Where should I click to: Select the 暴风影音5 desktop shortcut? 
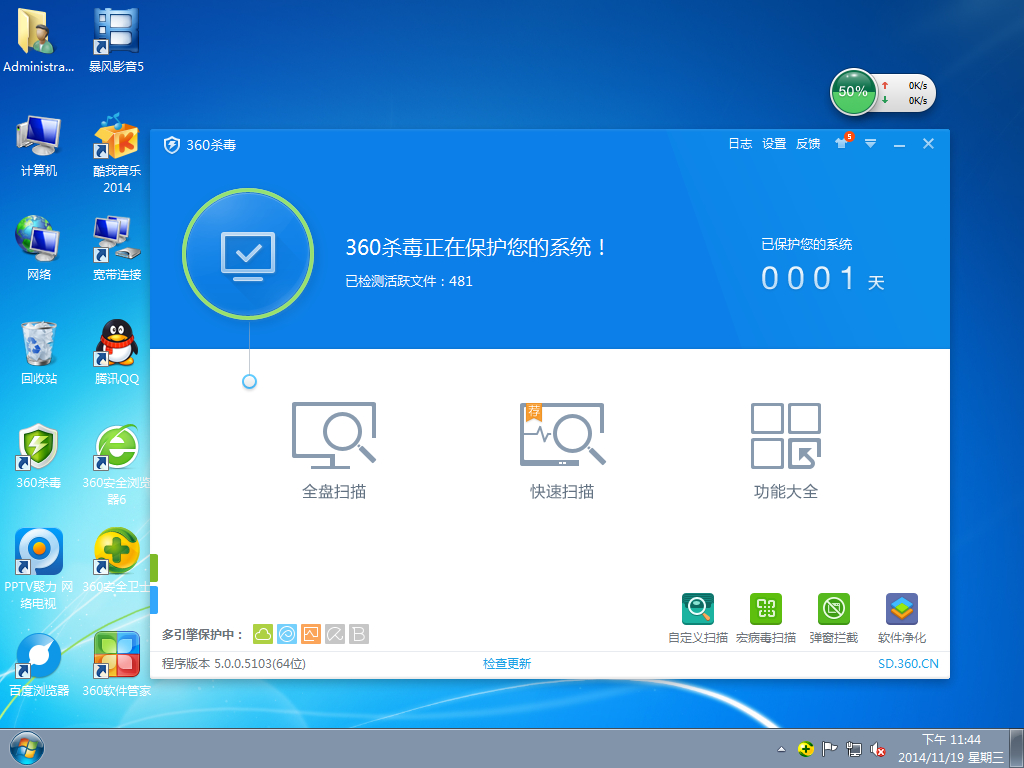[116, 39]
